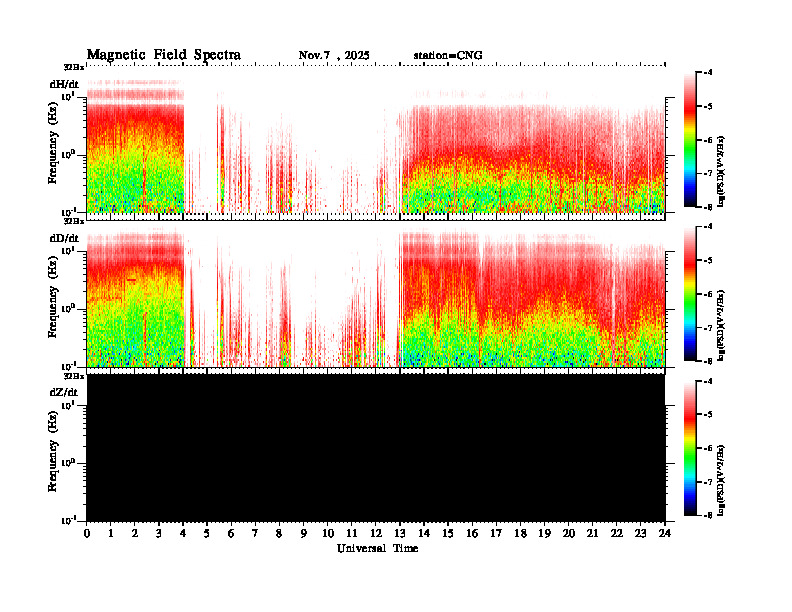This screenshot has width=792, height=612.
Task: Click the hour '1' tick label on time axis
Action: point(111,534)
